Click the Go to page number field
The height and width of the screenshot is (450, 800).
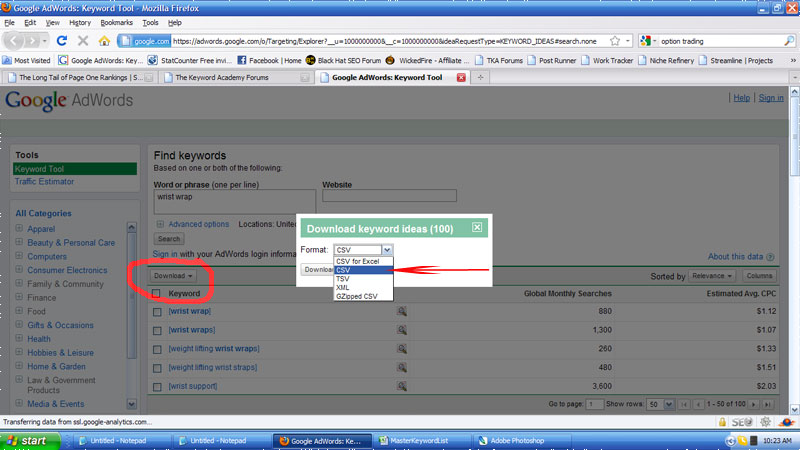pos(594,404)
